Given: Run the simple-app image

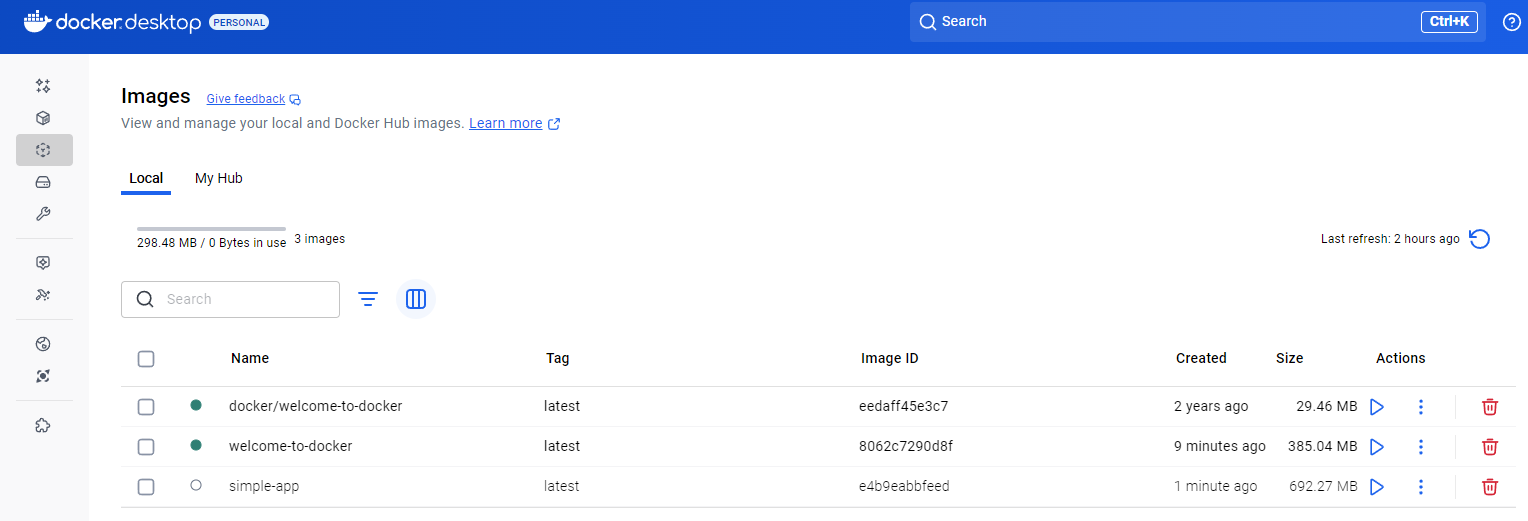Looking at the screenshot, I should point(1377,487).
